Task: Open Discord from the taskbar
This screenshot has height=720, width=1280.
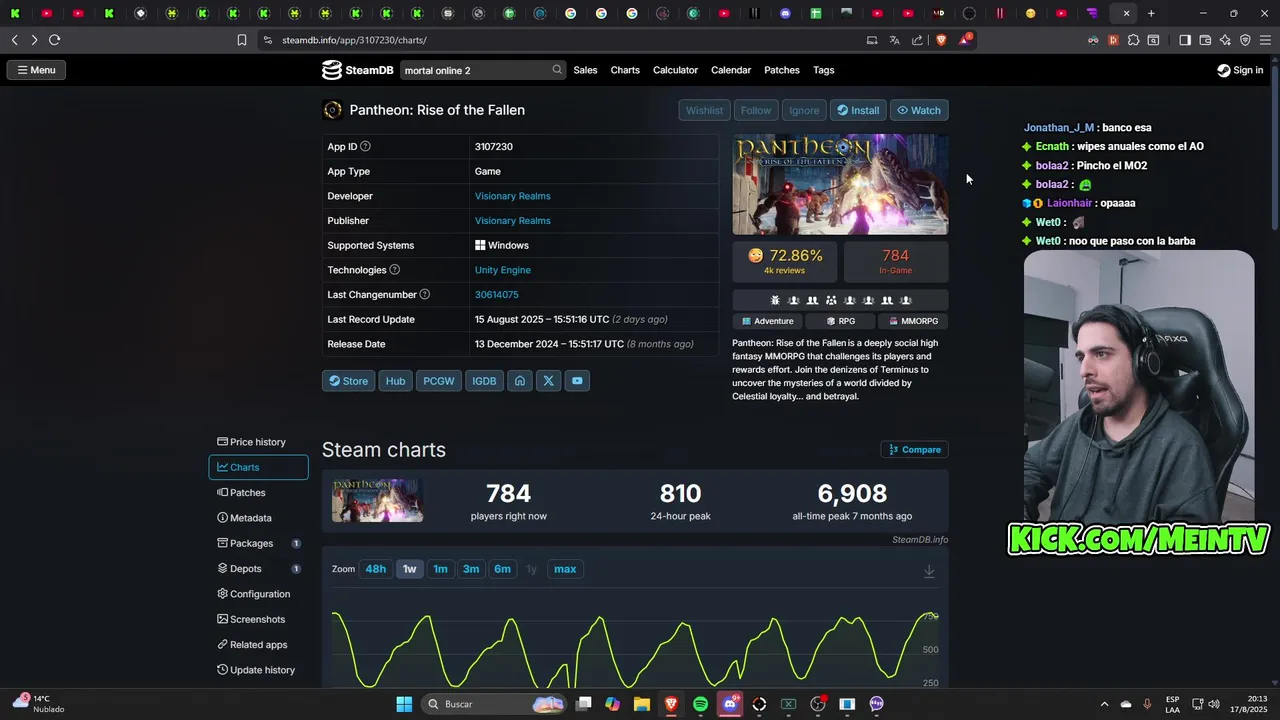Action: tap(730, 704)
